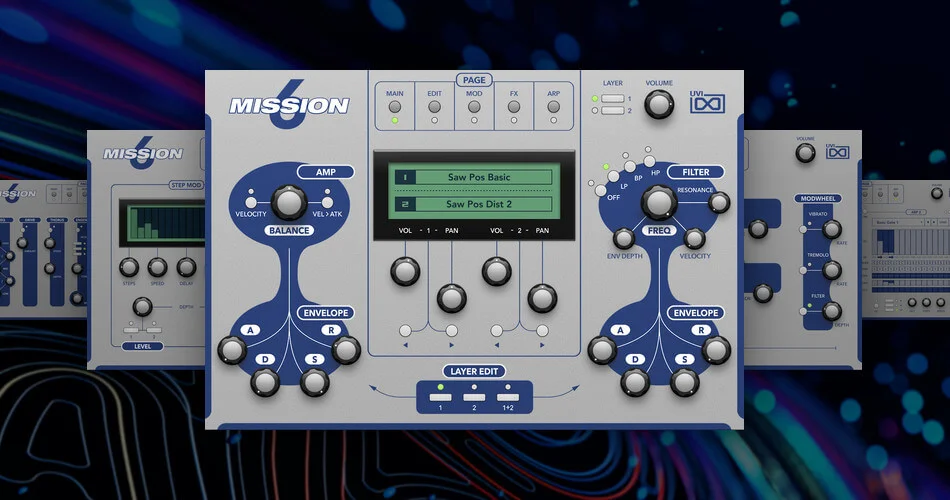Click the STEPS knob in Step Mod window

pos(128,267)
